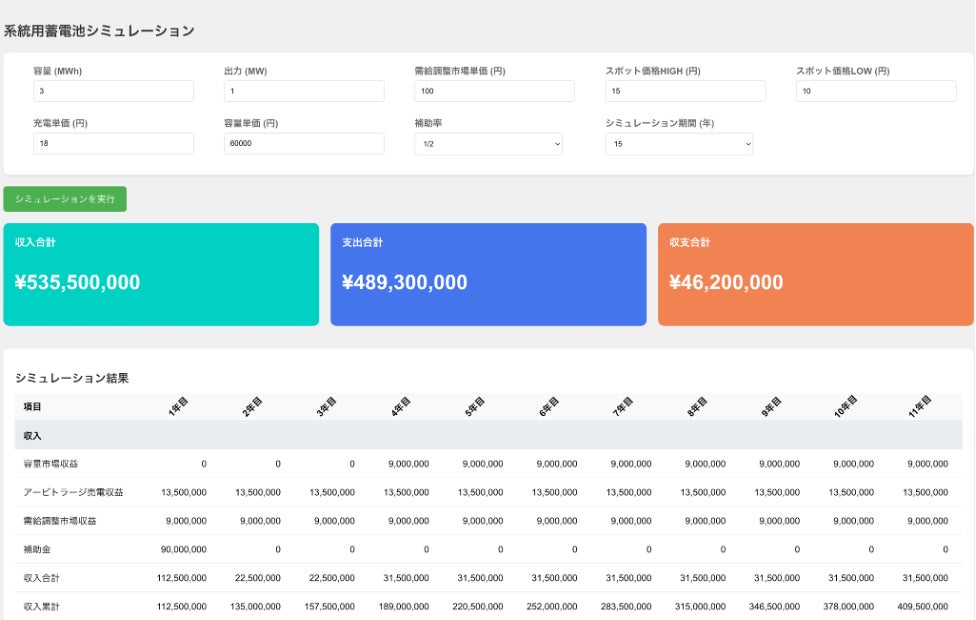Click the 出力 (MW) input field
Viewport: 976px width, 620px height.
[304, 91]
